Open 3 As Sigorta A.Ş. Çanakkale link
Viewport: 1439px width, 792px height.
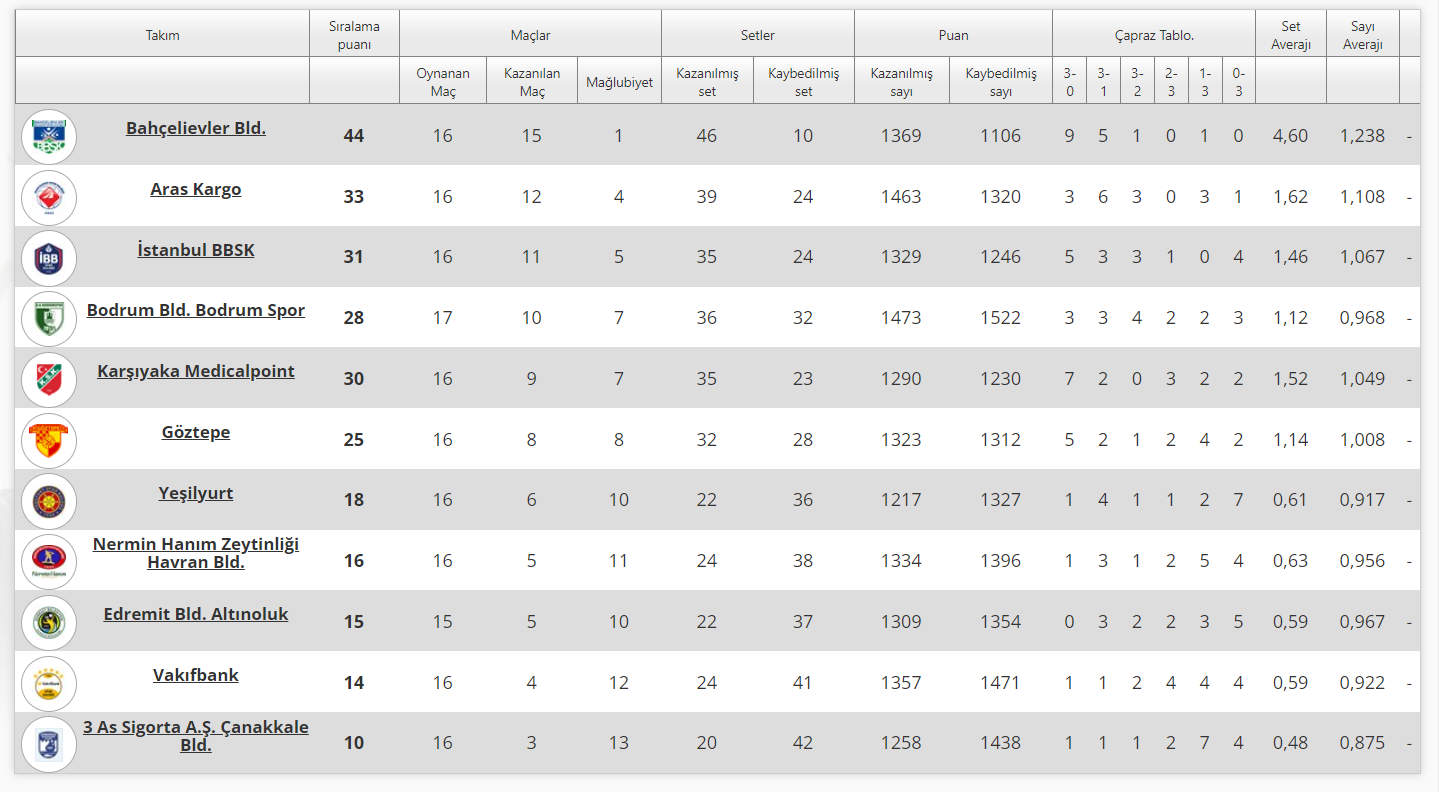click(x=196, y=736)
